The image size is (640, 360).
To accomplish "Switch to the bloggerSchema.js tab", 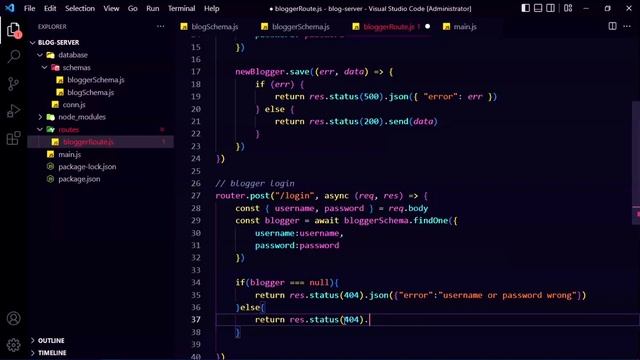I will (301, 27).
